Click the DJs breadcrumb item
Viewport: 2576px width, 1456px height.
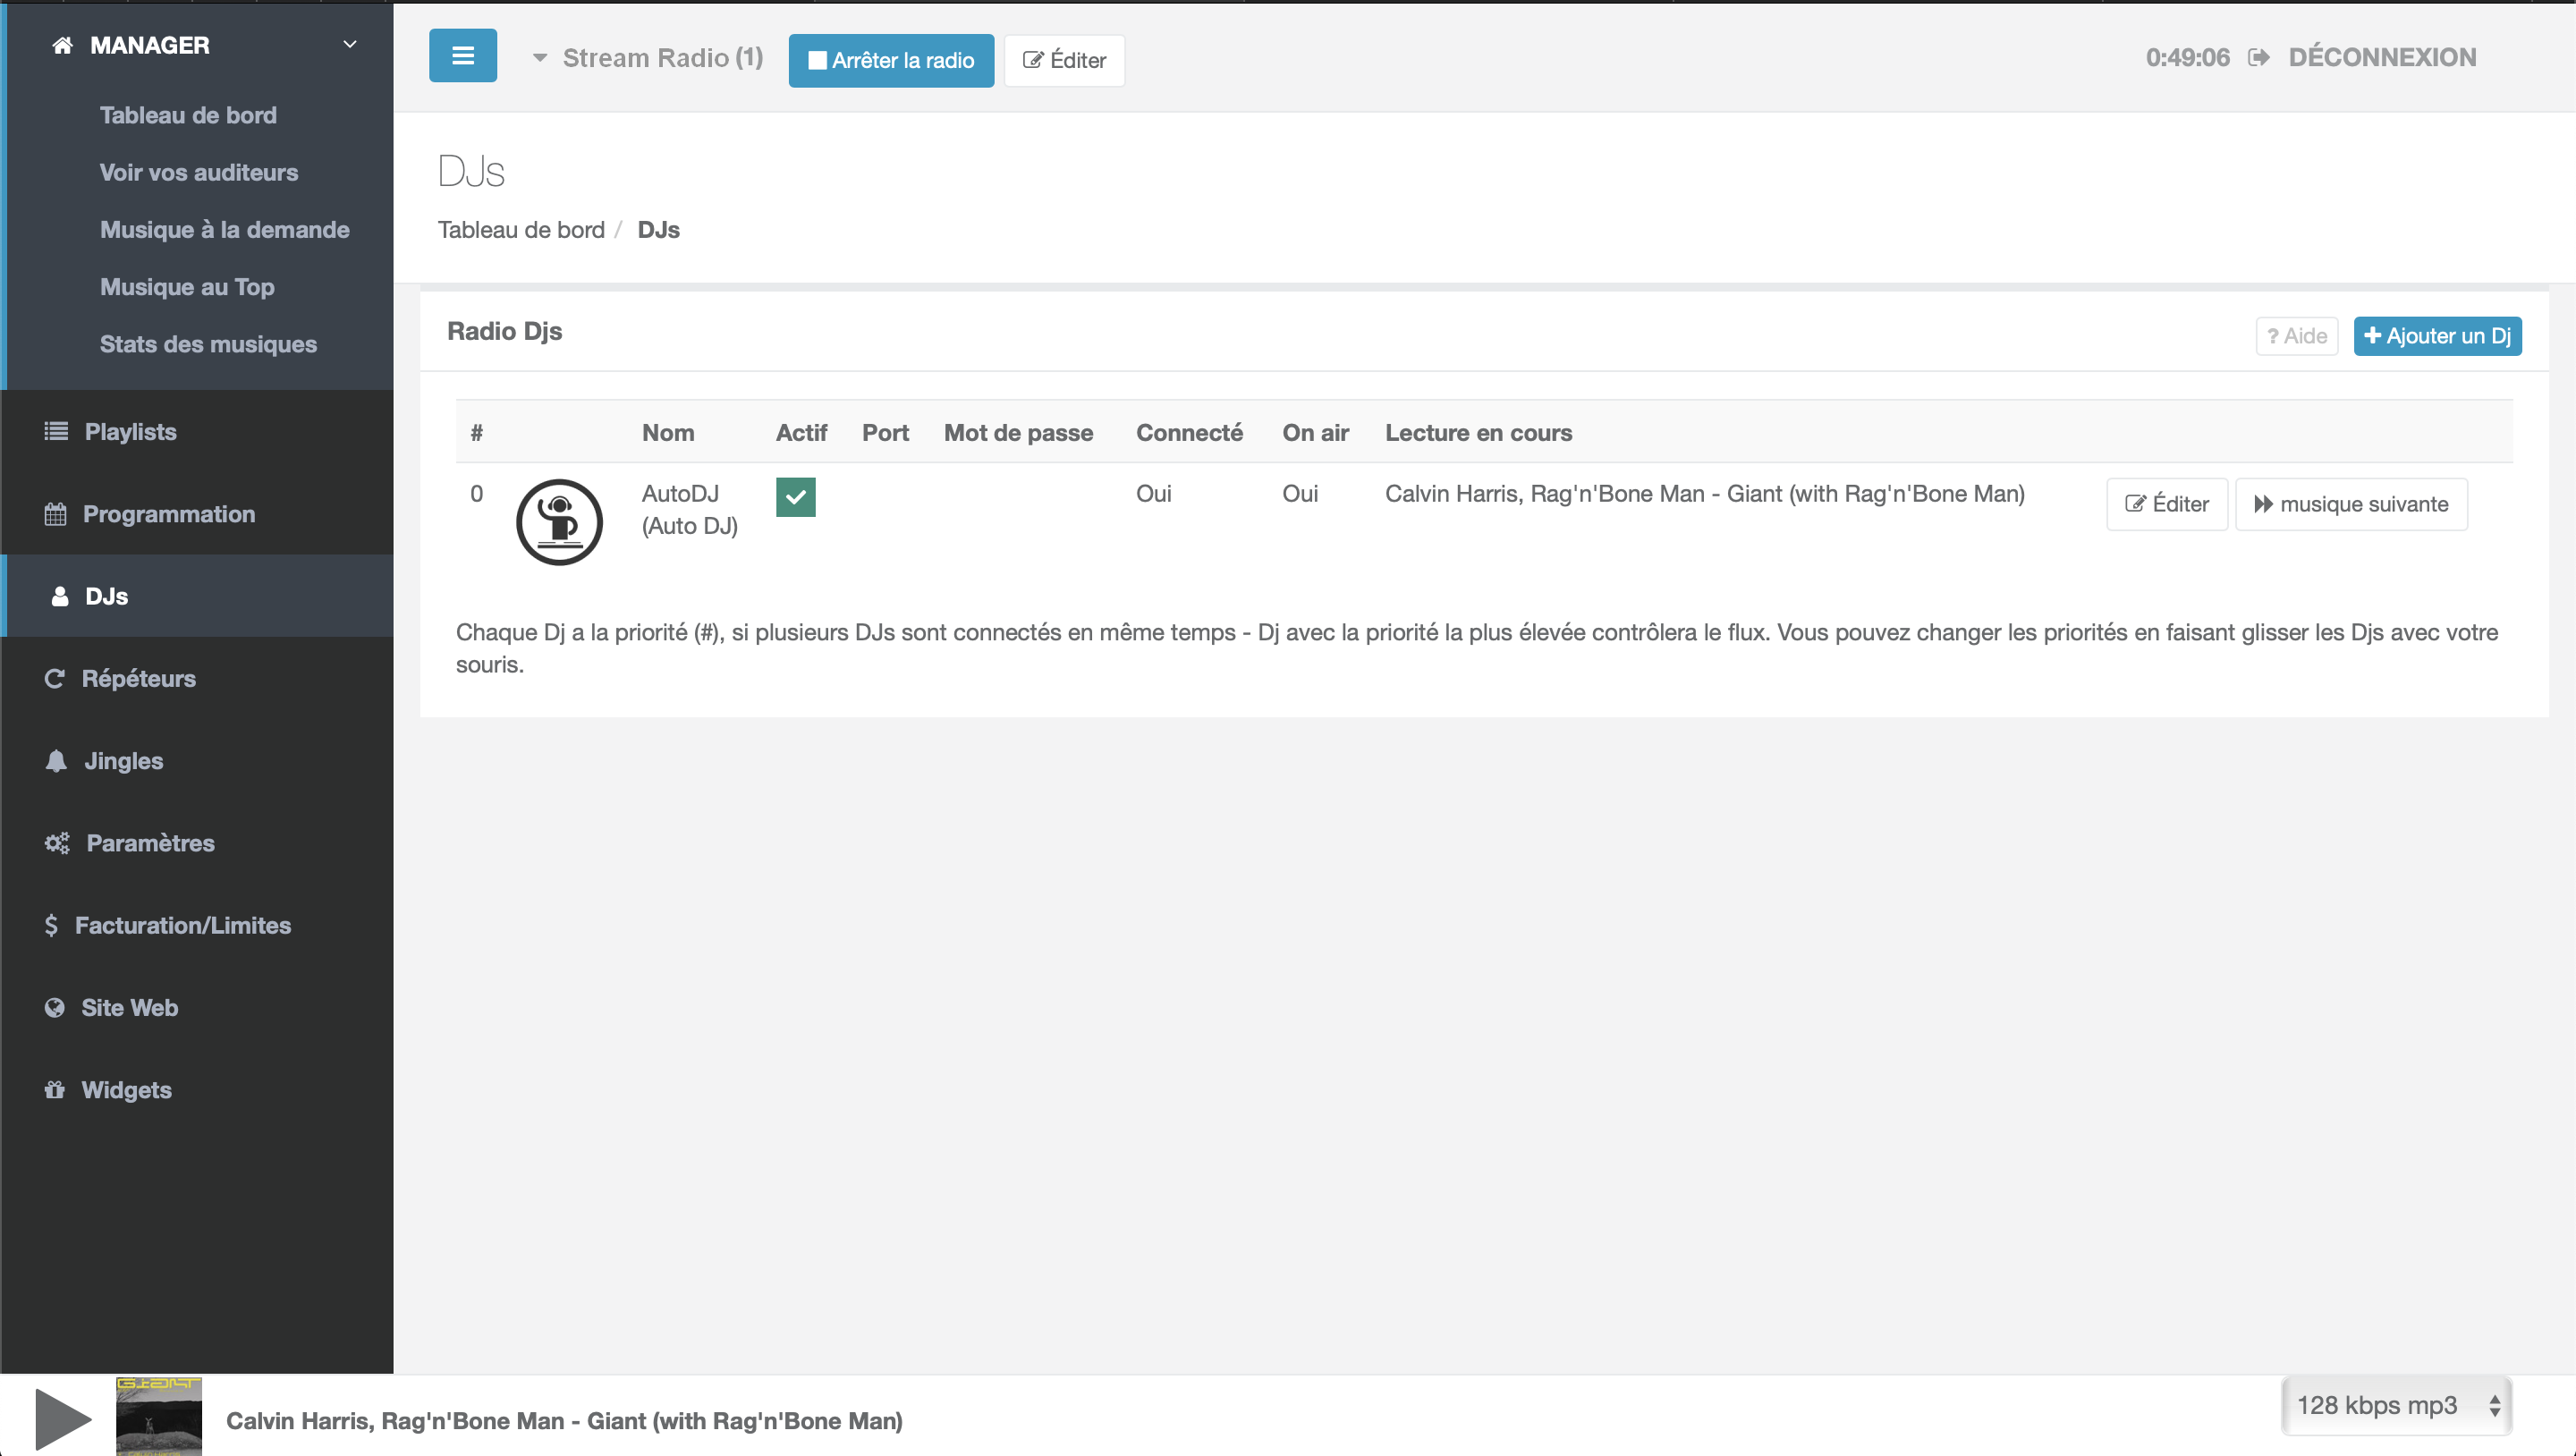(x=658, y=230)
